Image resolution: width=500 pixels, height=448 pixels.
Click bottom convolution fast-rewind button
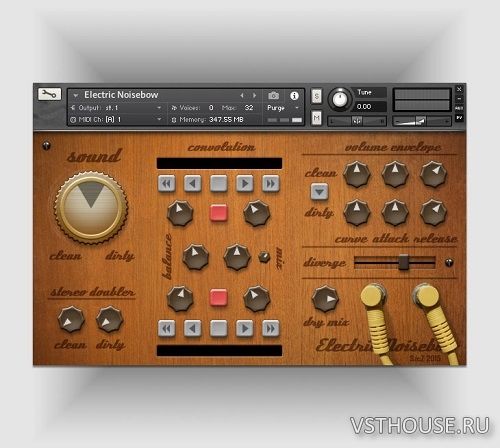click(167, 329)
